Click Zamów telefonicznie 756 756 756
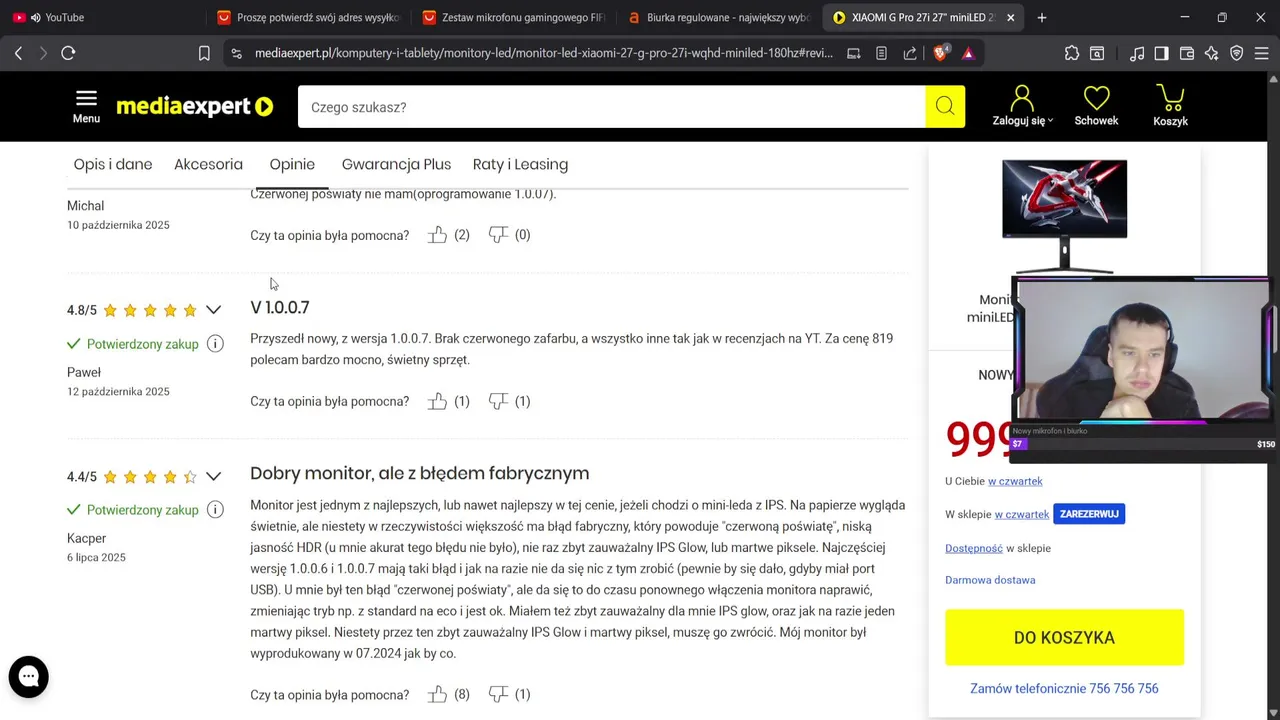1280x720 pixels. click(x=1064, y=688)
